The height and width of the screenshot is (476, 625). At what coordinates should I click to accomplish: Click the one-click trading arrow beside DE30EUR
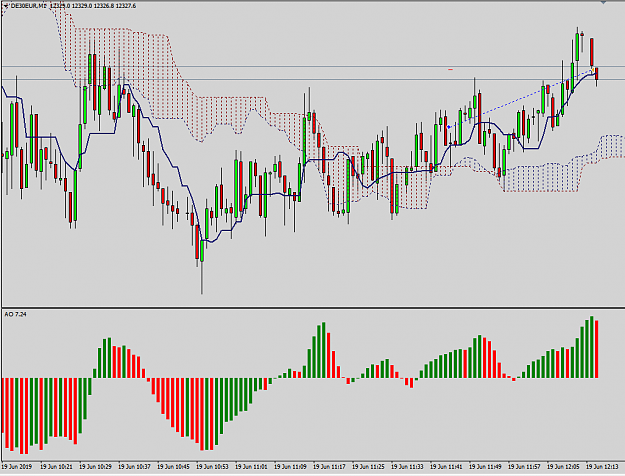pos(6,6)
